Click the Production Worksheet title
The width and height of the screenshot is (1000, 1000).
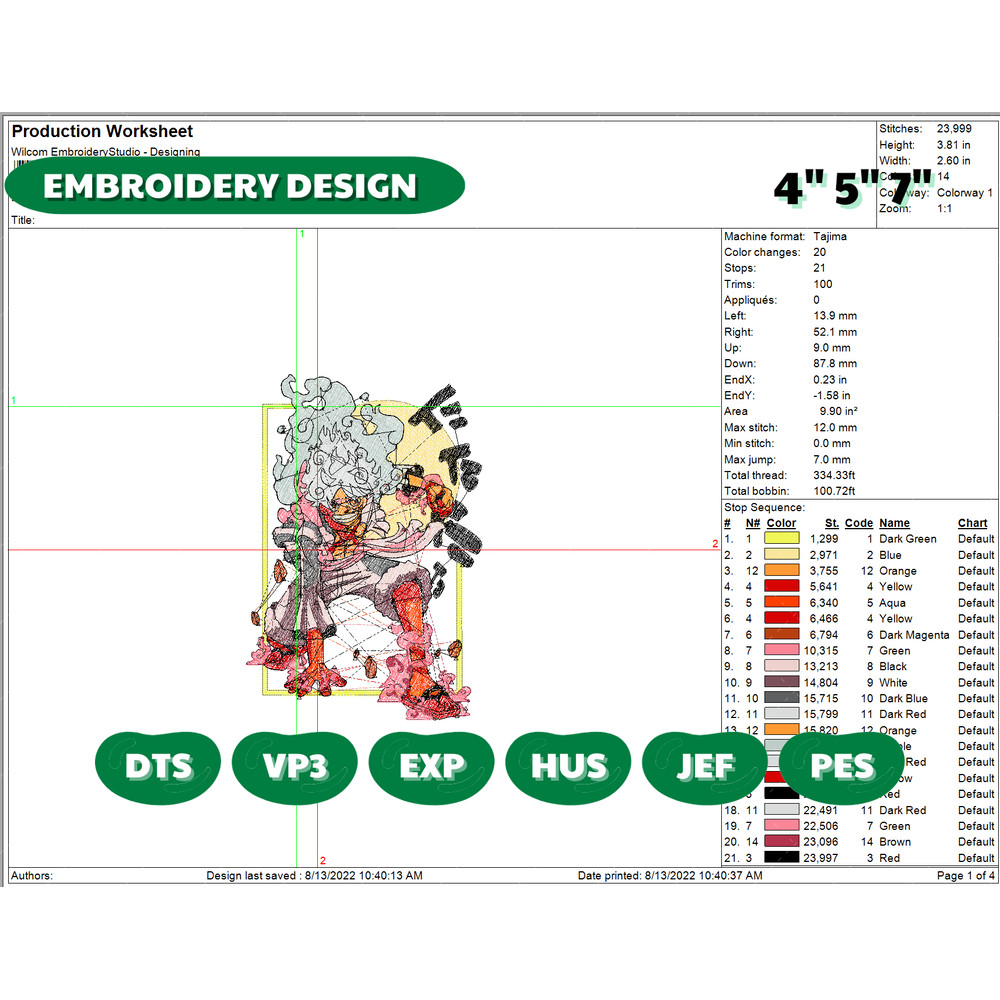(x=102, y=131)
